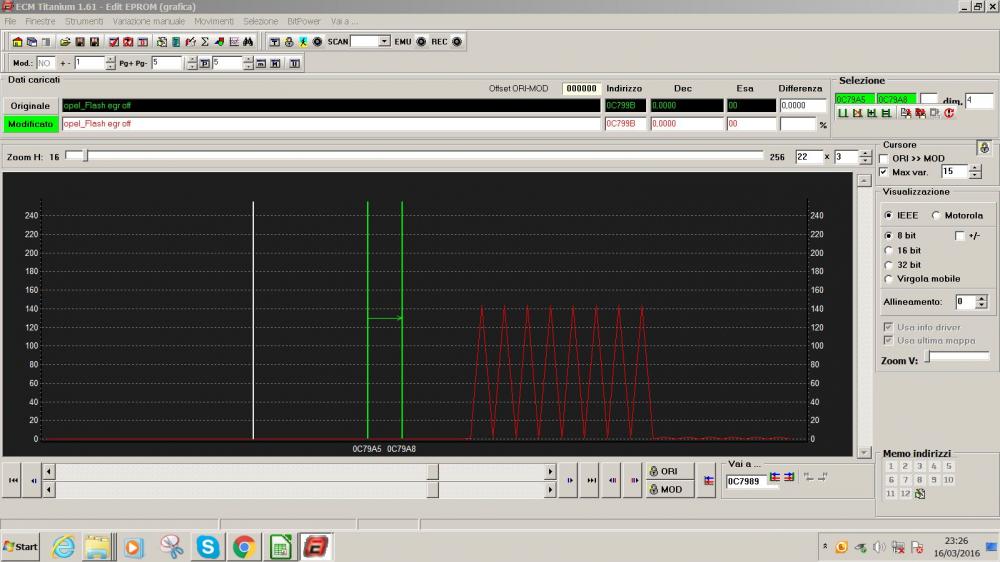Select the 16 bit radio option
Image resolution: width=1000 pixels, height=562 pixels.
tap(888, 251)
